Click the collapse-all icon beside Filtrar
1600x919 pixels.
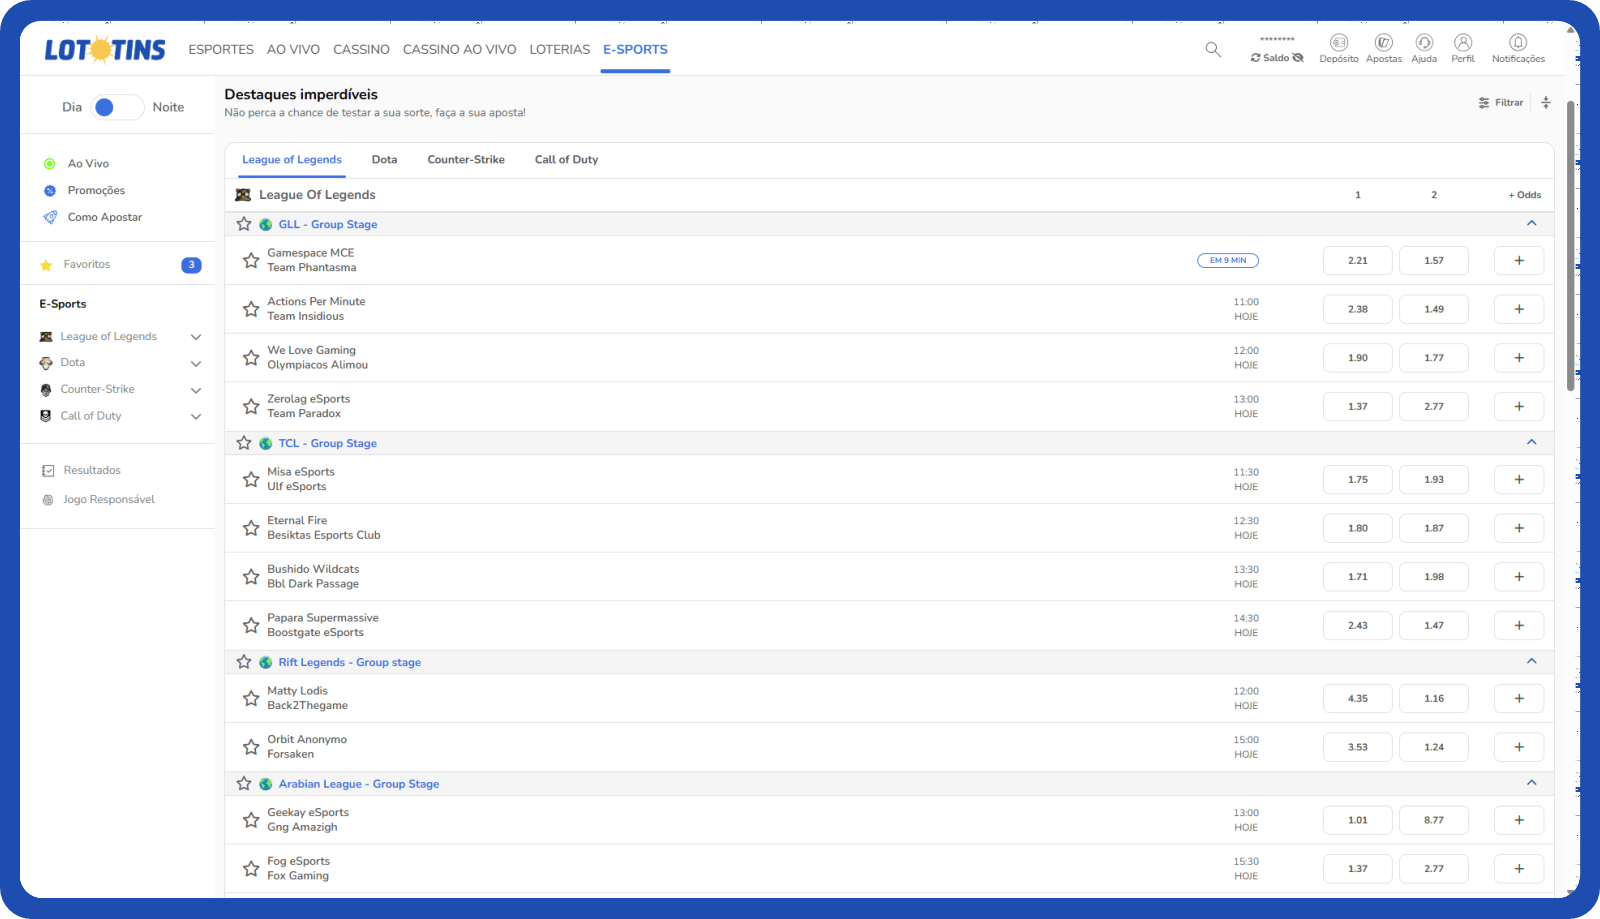click(1546, 103)
